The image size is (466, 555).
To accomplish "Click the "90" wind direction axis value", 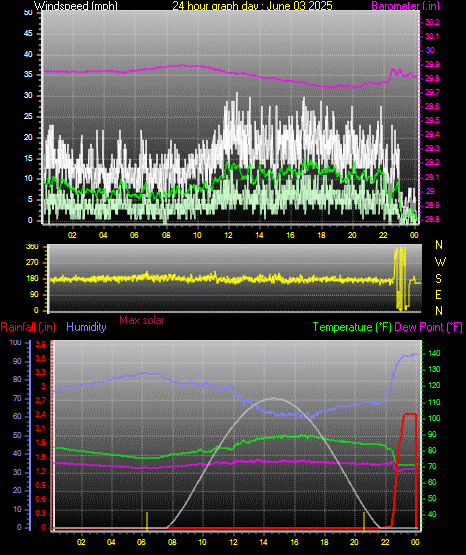I will (34, 294).
